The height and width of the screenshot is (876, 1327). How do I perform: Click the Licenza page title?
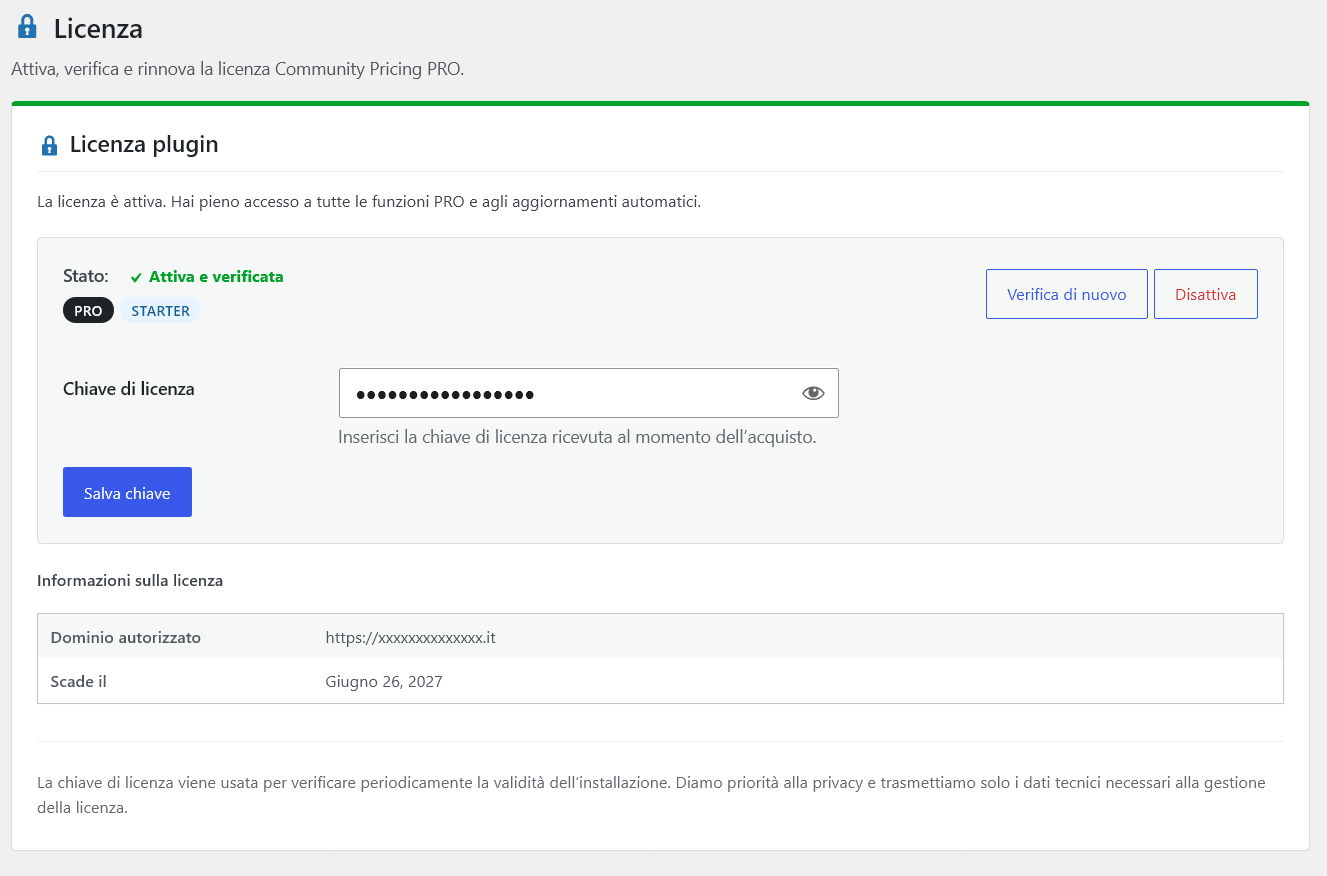[x=98, y=28]
